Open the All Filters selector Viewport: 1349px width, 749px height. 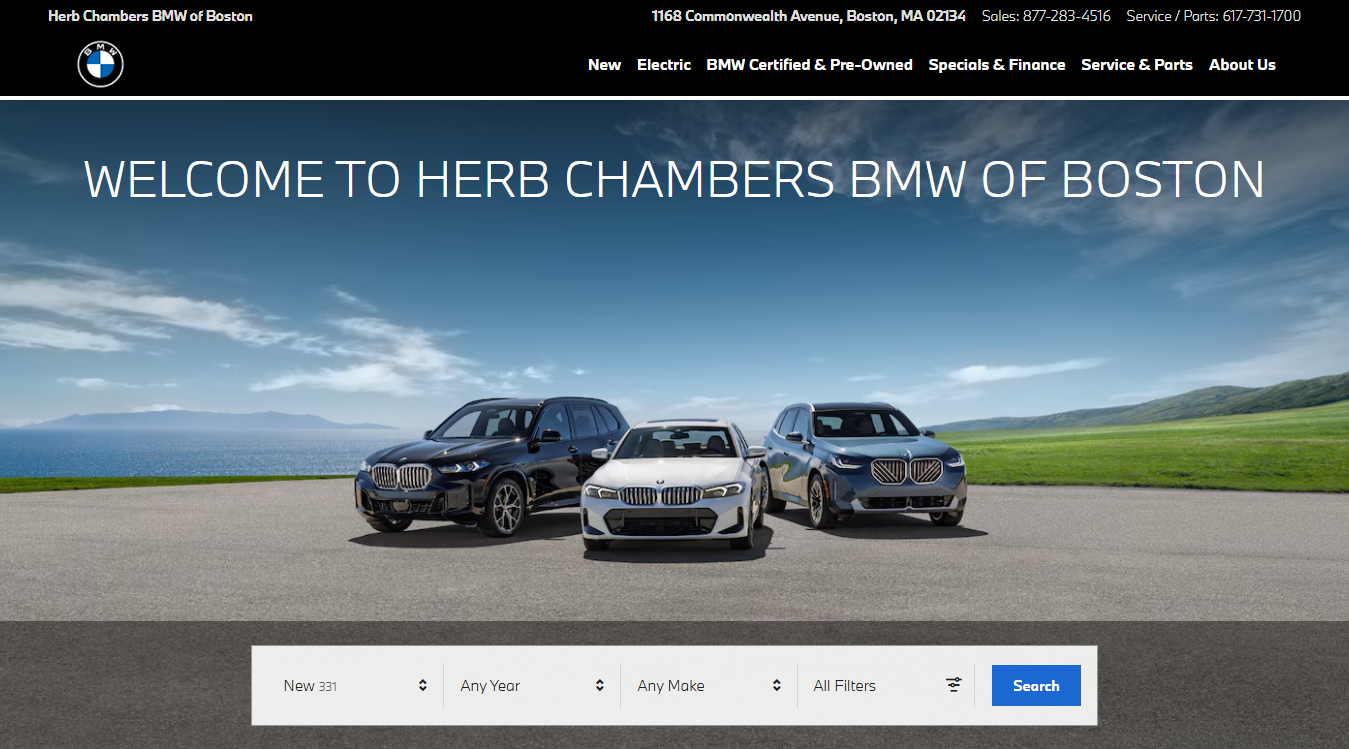886,685
